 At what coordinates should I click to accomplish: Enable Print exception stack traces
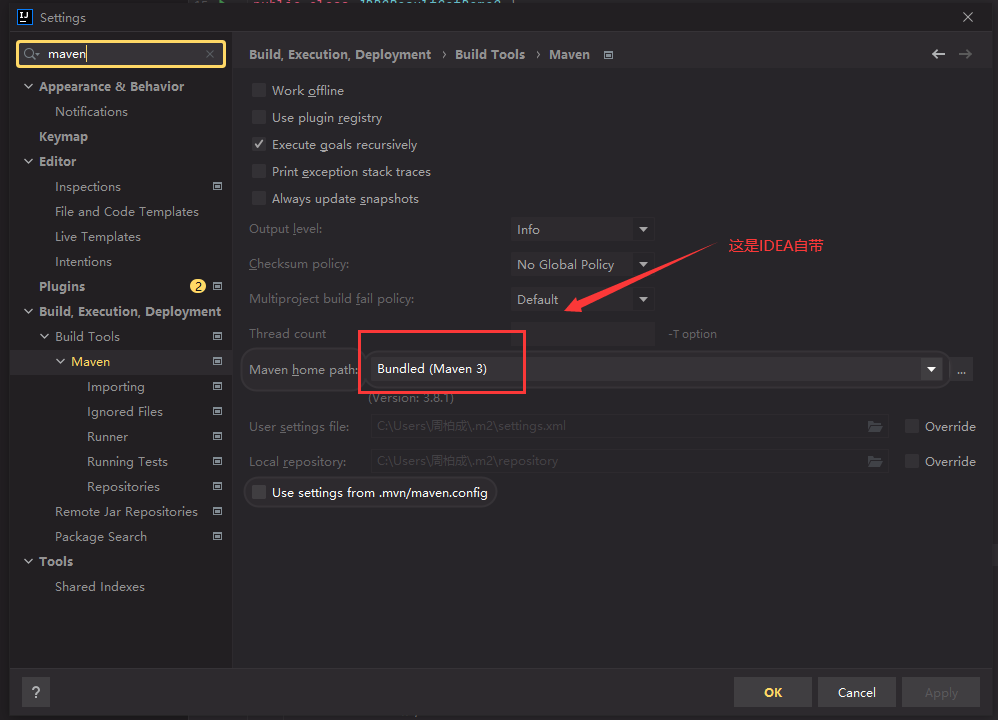[258, 171]
